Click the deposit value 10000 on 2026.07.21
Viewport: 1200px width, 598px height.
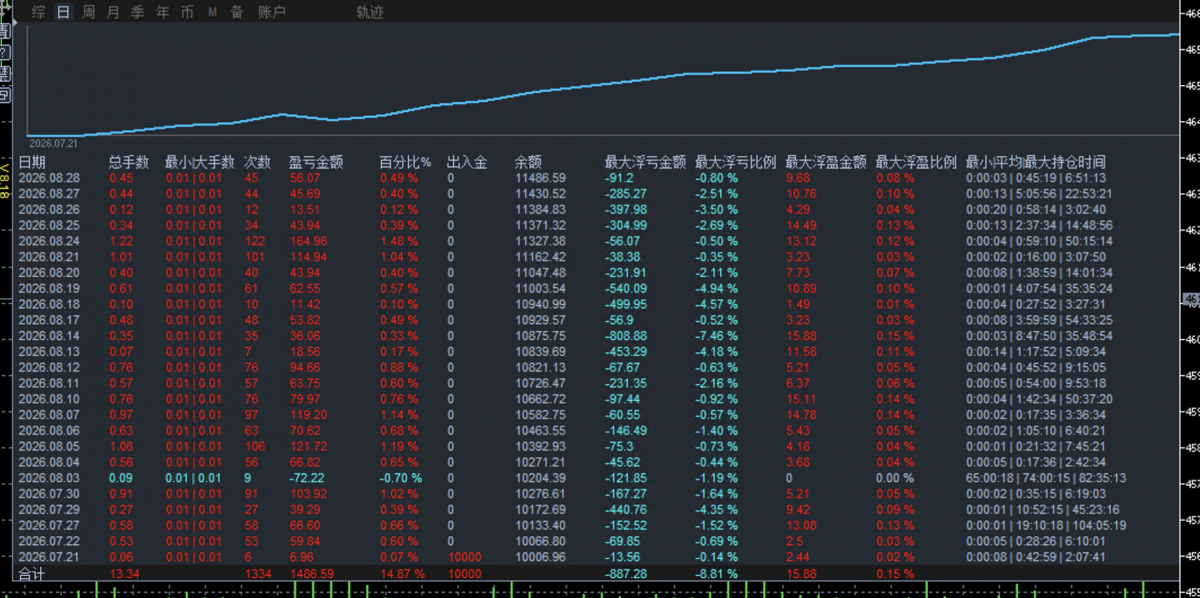coord(464,557)
